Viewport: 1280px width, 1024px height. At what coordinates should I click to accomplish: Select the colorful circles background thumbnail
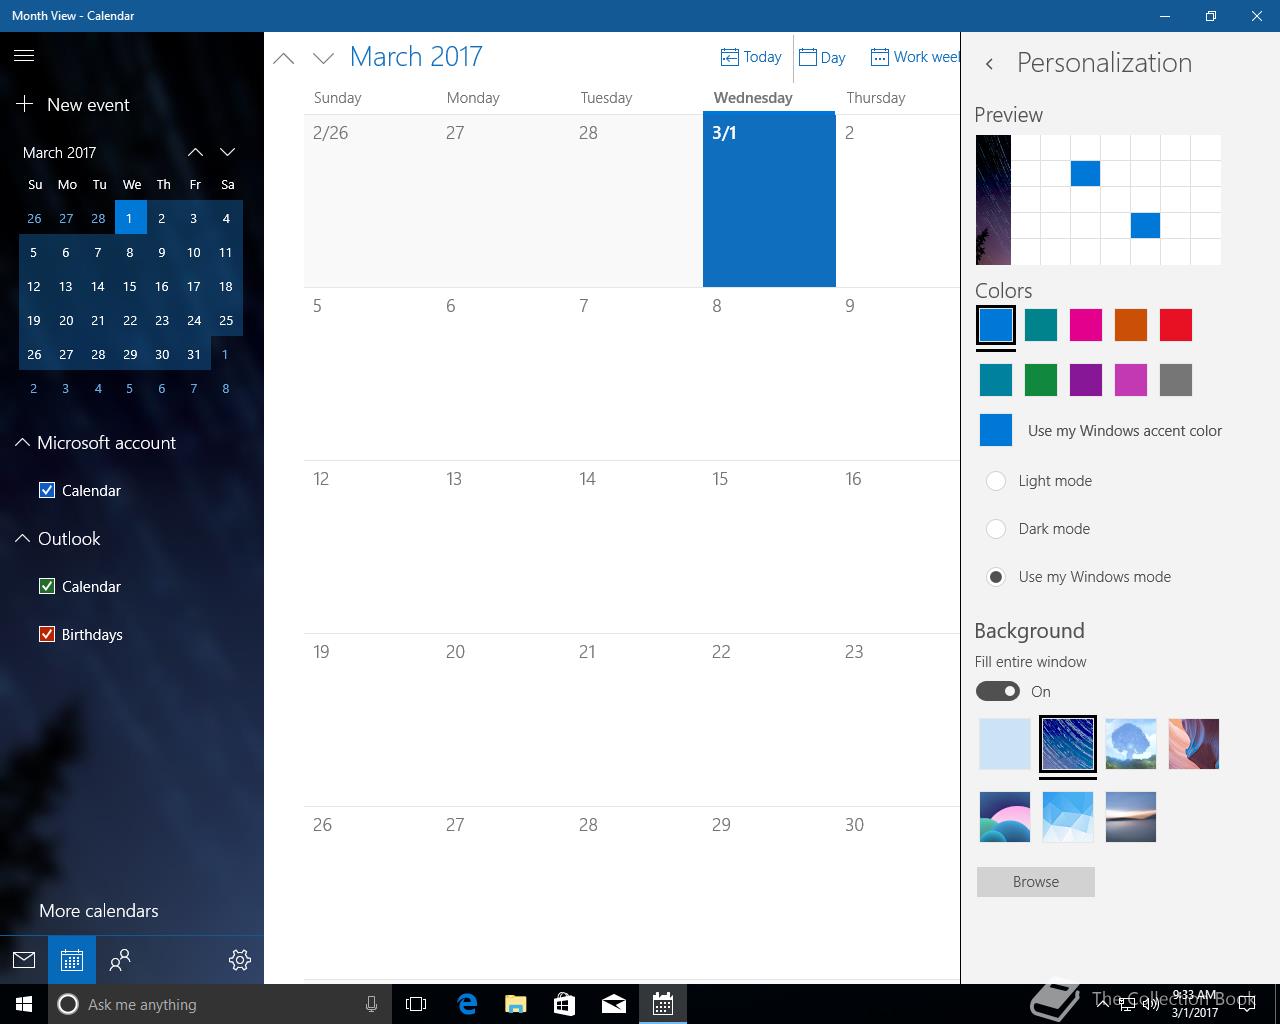pos(1005,817)
